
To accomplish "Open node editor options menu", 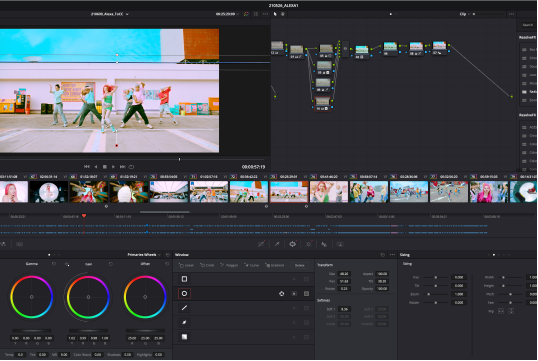I will [x=511, y=14].
